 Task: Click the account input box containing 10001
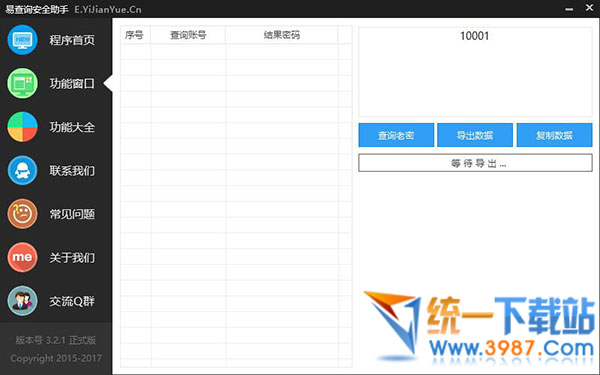(x=475, y=72)
